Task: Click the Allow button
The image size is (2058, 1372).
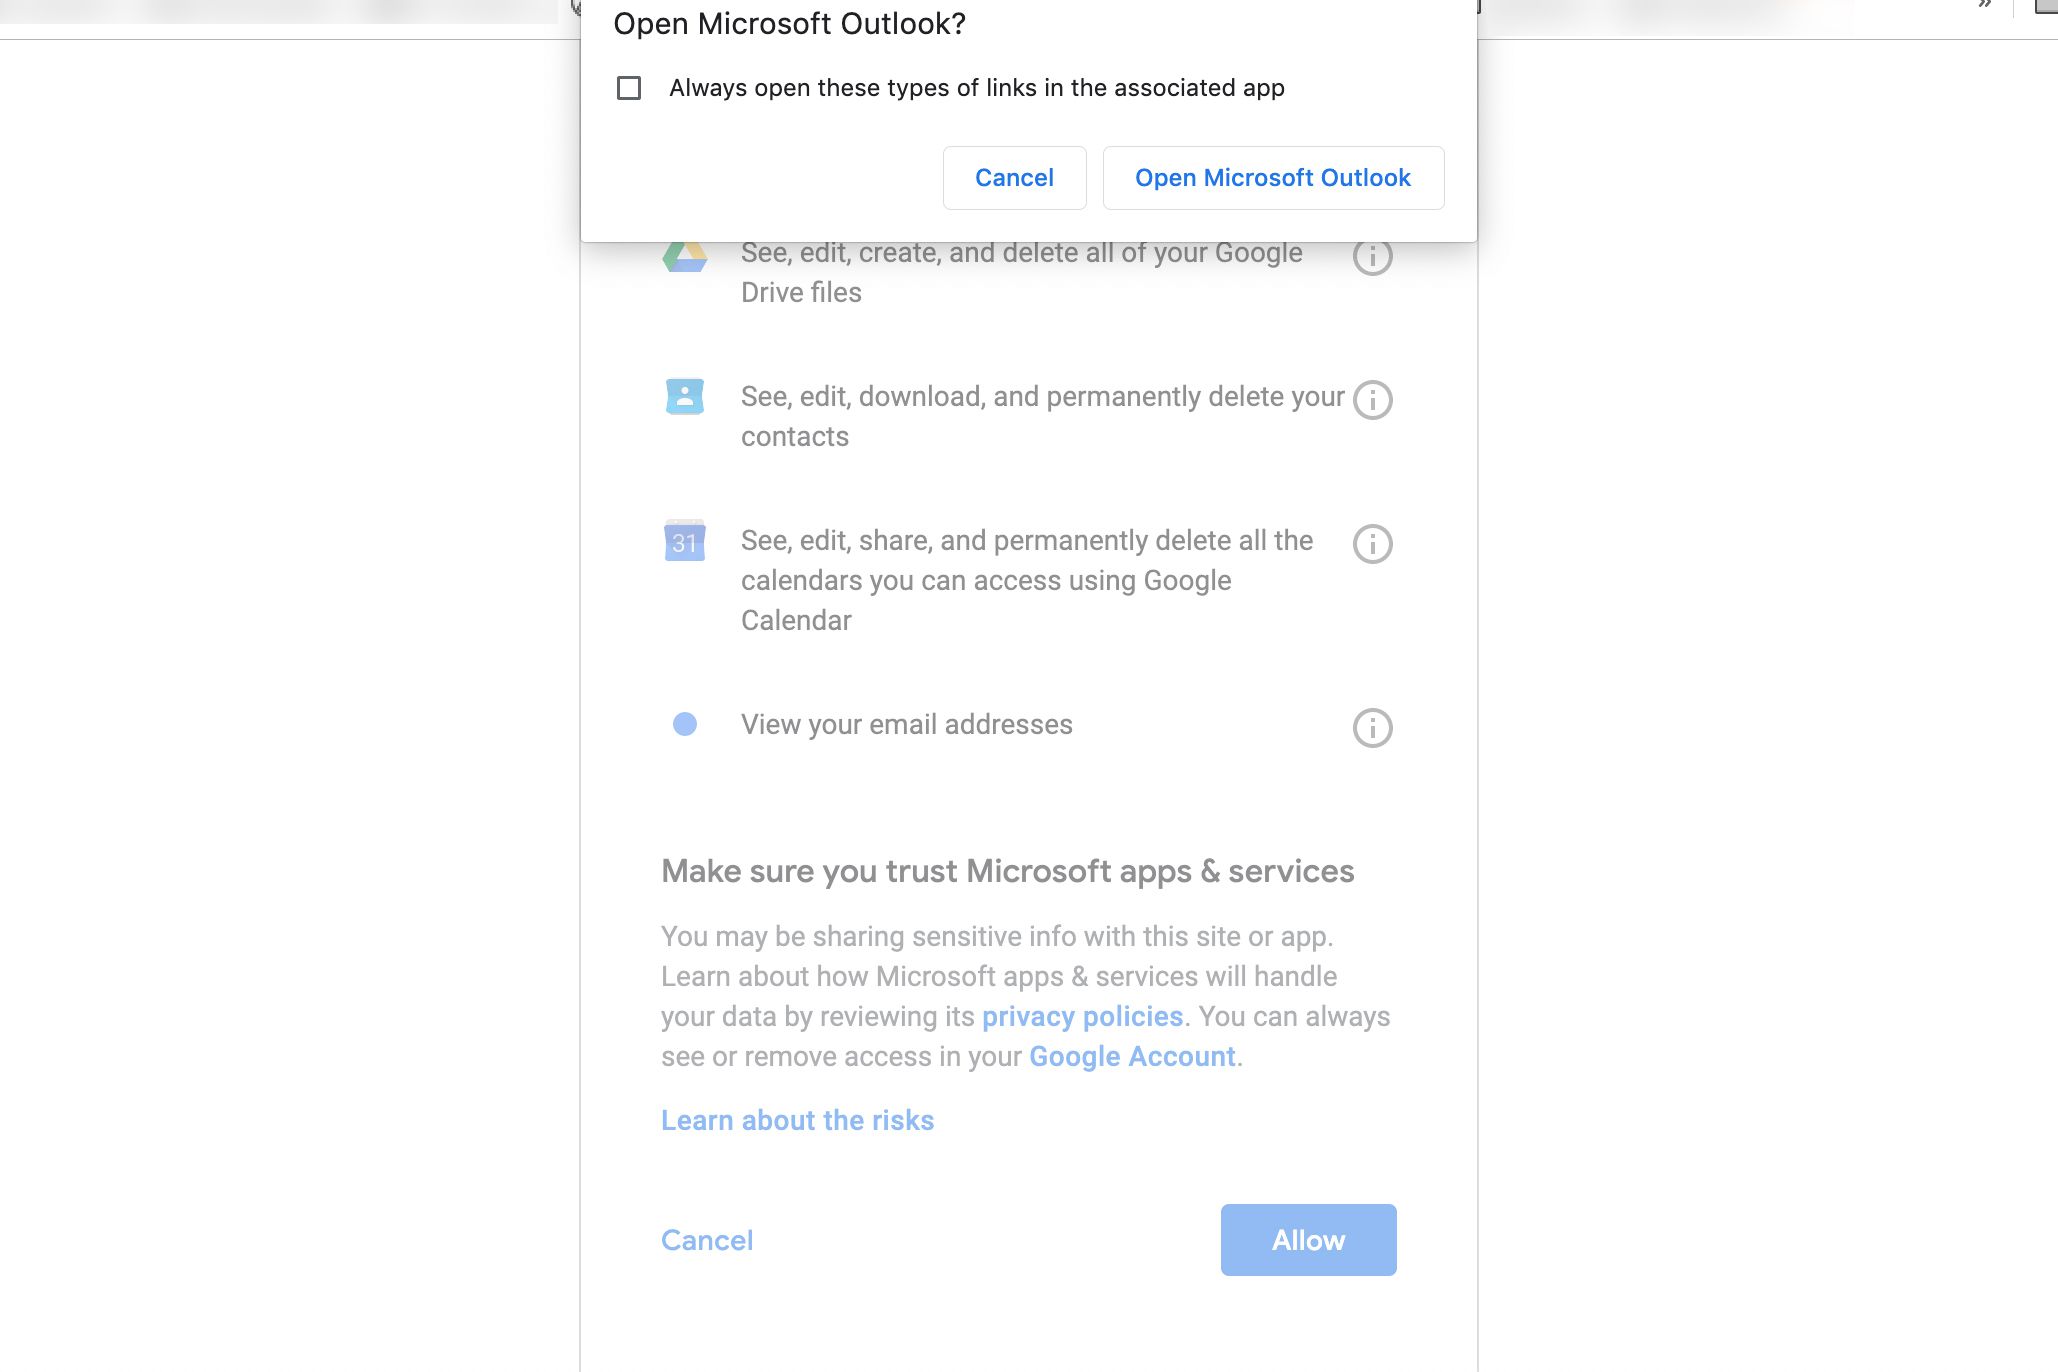Action: (1308, 1240)
